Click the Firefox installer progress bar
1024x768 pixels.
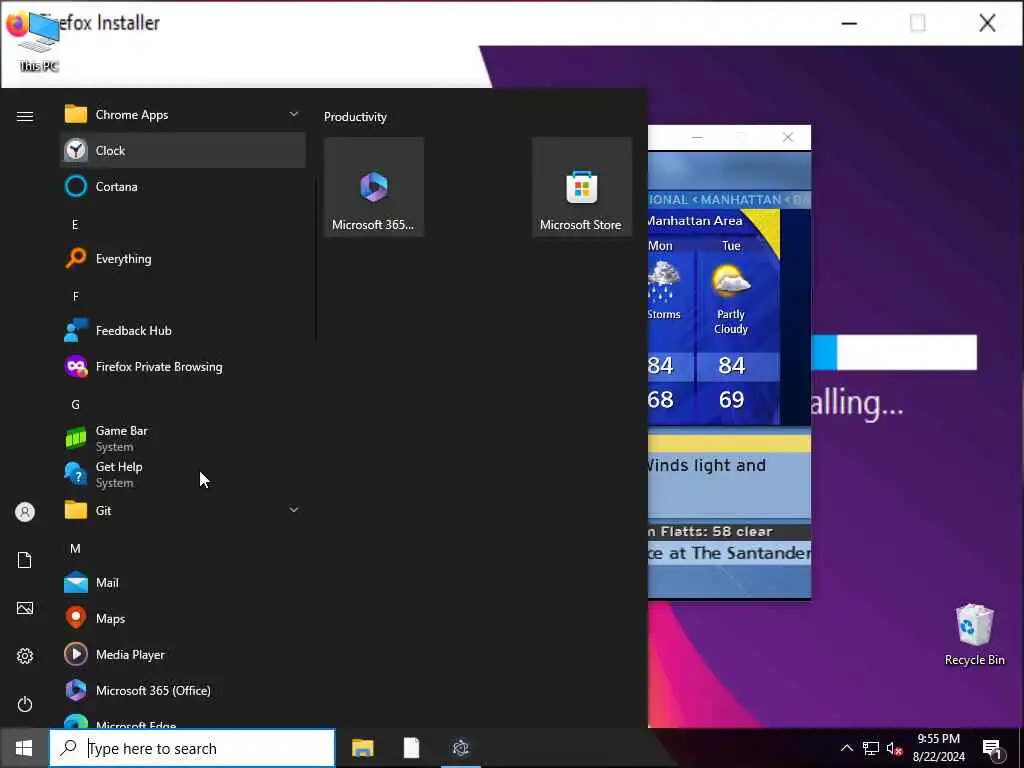(894, 353)
